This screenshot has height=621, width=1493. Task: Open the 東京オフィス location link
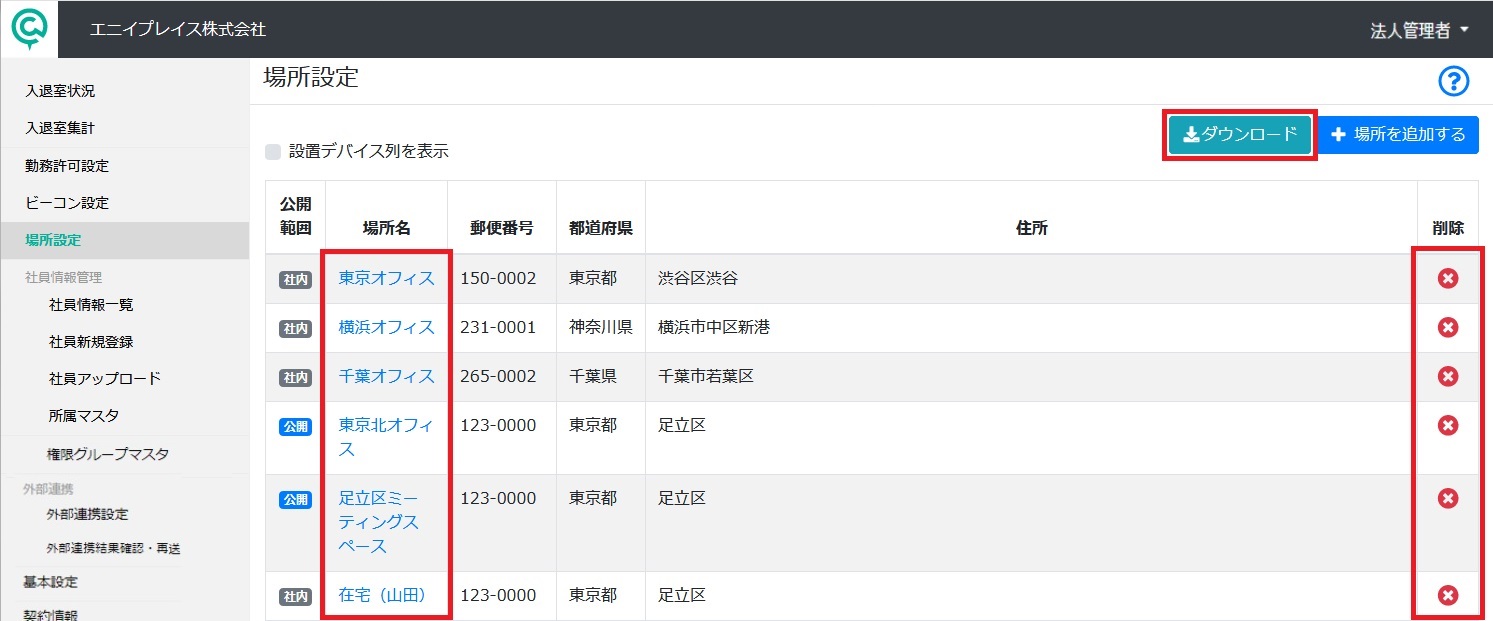point(387,278)
